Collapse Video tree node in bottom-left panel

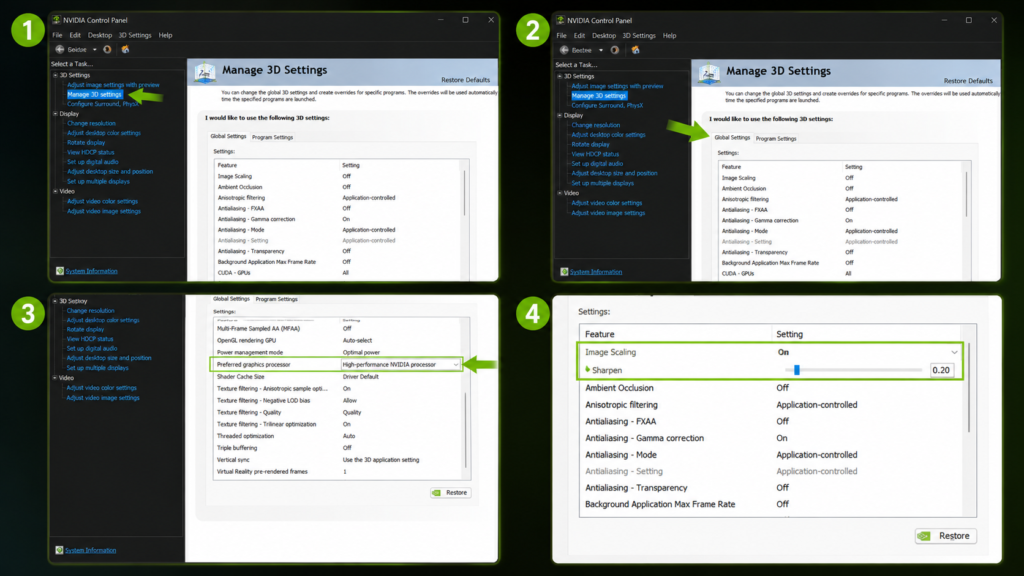55,377
